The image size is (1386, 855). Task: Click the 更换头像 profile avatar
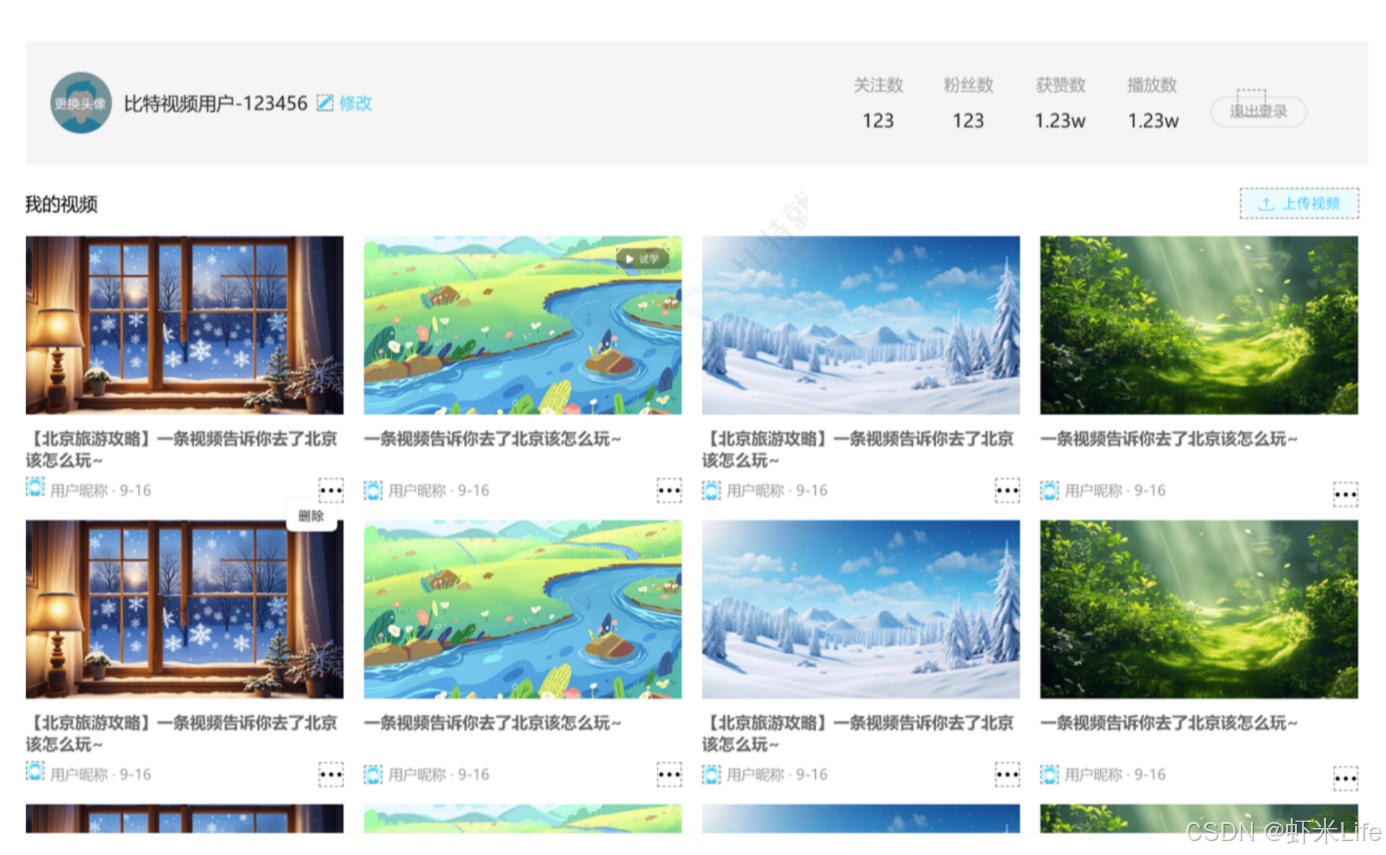pos(81,102)
